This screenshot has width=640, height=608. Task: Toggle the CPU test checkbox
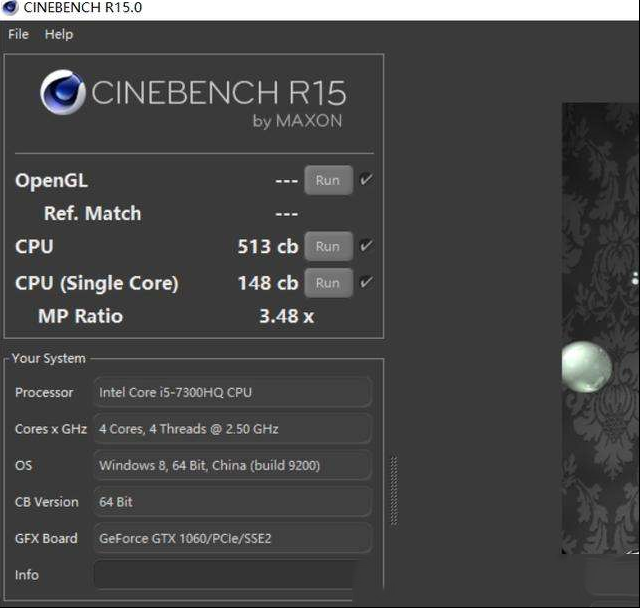click(366, 245)
